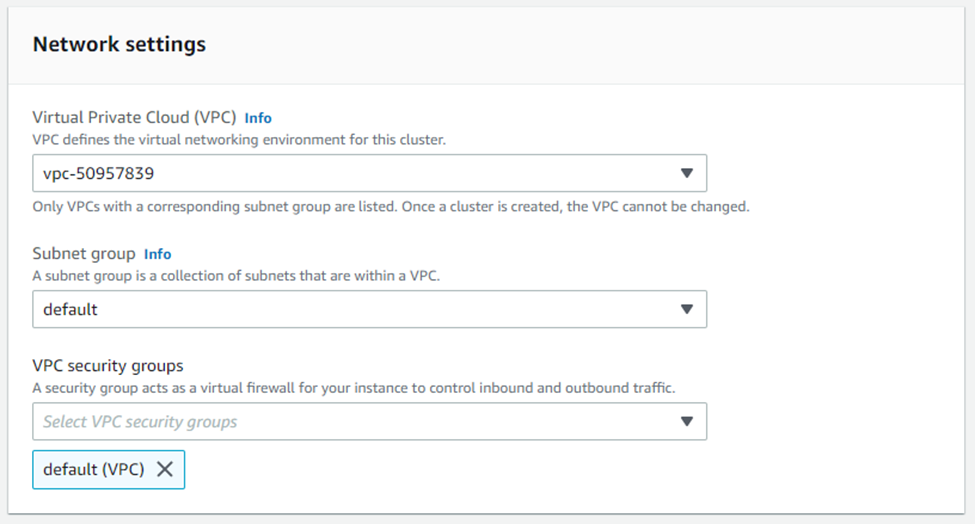
Task: Click the arrow icon on Subnet group dropdown
Action: click(x=686, y=310)
